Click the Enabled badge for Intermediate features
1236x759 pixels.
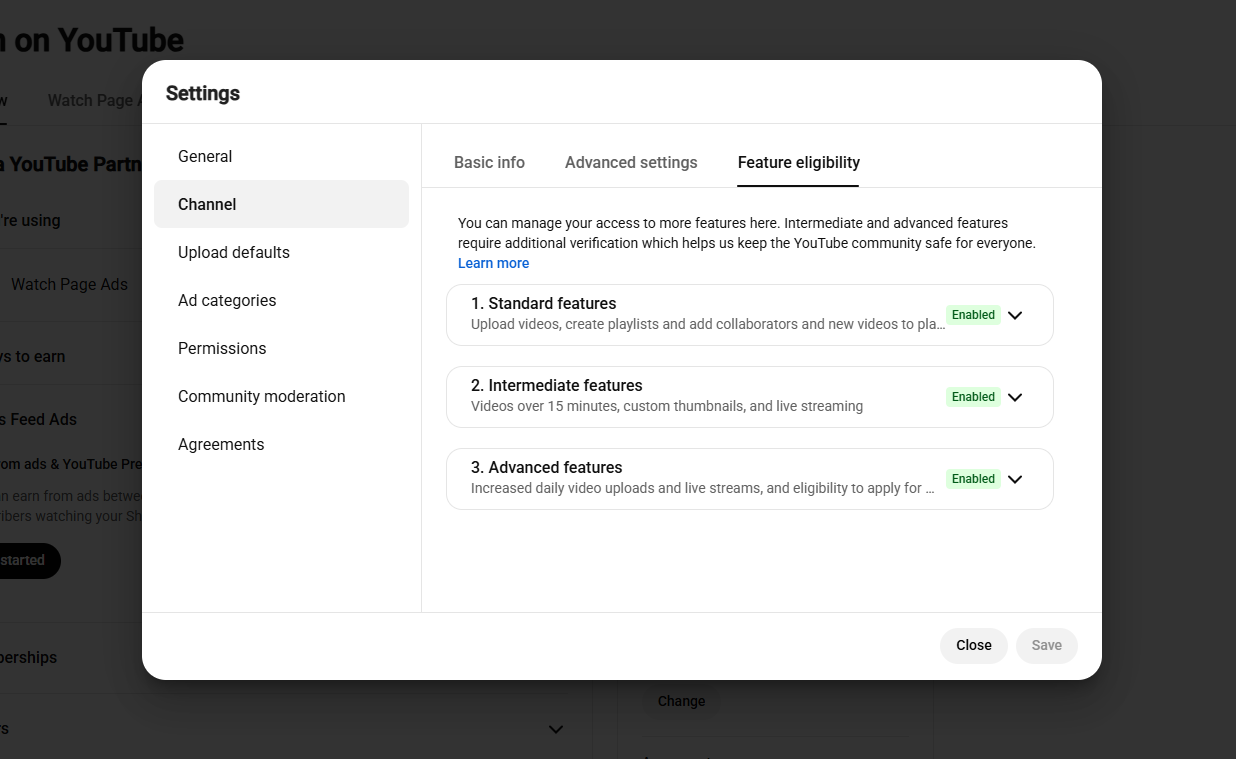[x=973, y=397]
